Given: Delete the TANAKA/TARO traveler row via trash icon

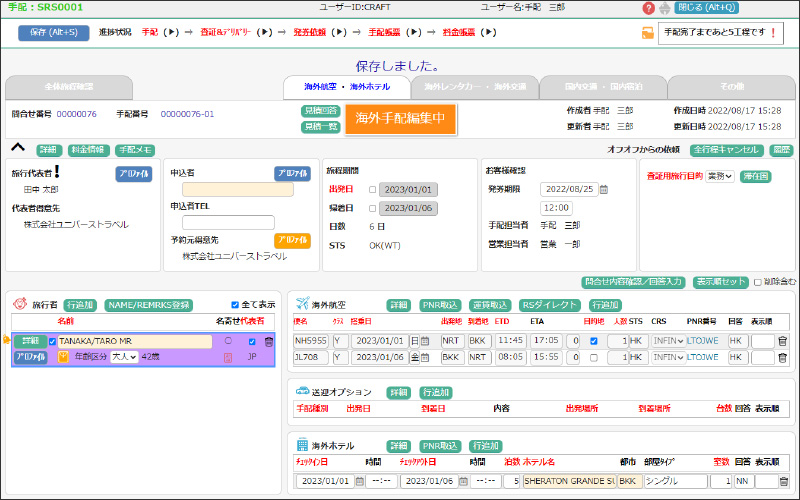Looking at the screenshot, I should tap(269, 341).
